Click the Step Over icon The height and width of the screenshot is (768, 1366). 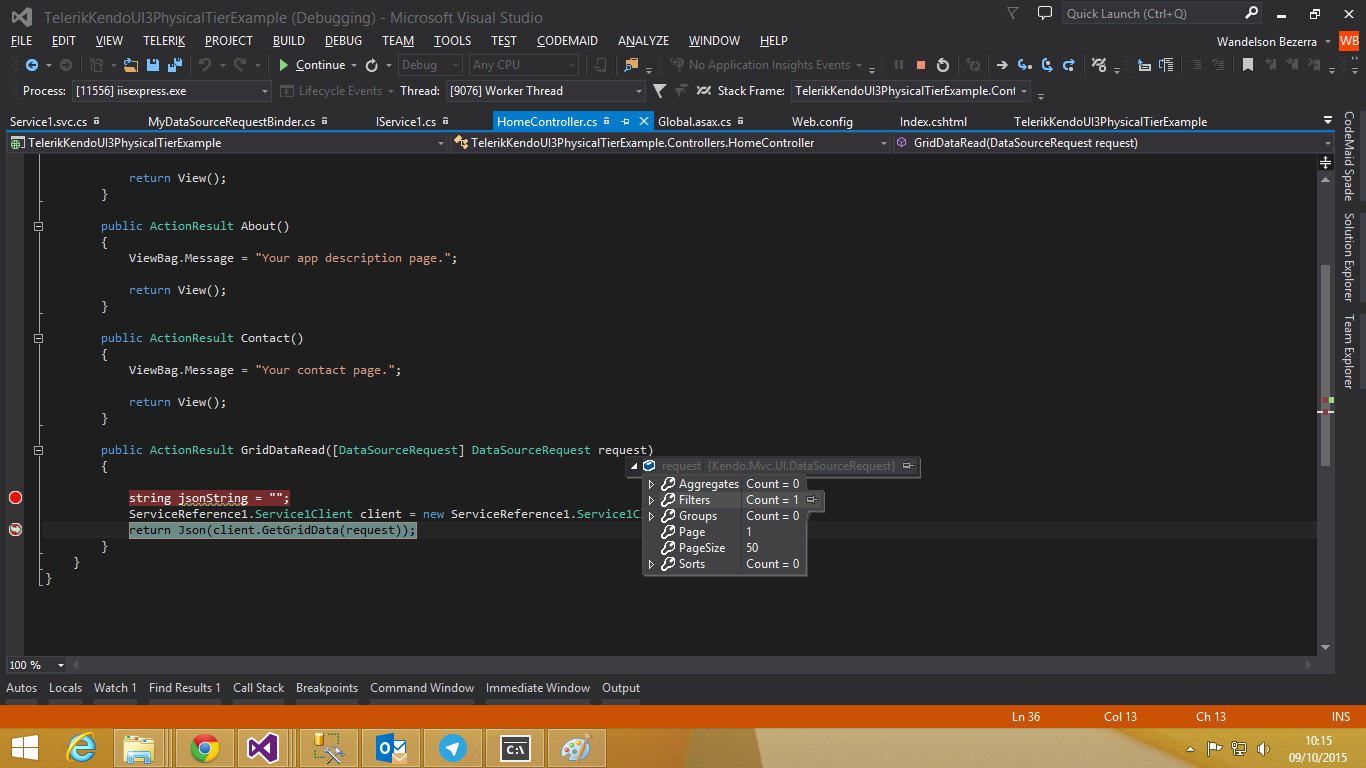coord(1047,65)
